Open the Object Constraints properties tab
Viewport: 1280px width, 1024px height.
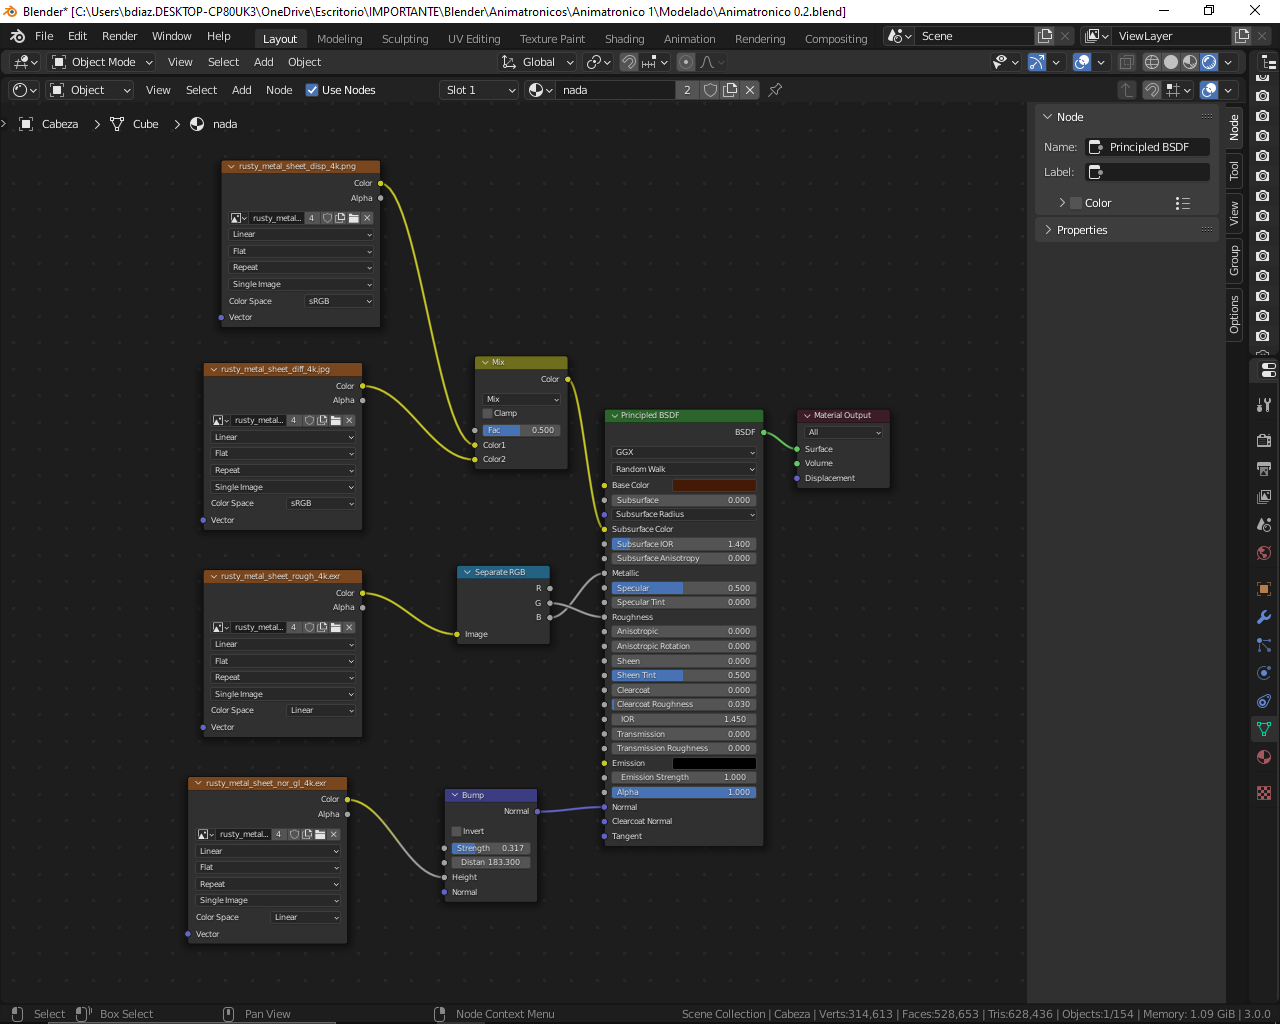1264,701
